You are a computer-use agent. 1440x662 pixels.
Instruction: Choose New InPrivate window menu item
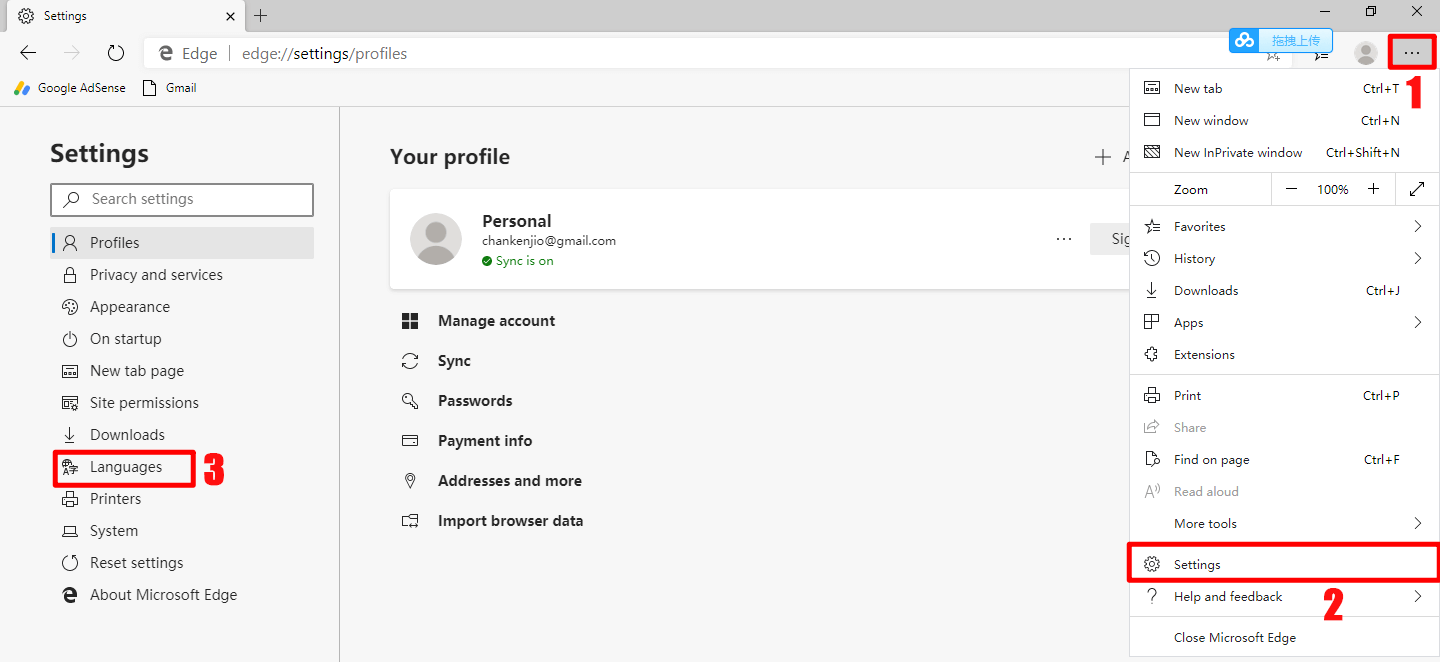click(1238, 153)
